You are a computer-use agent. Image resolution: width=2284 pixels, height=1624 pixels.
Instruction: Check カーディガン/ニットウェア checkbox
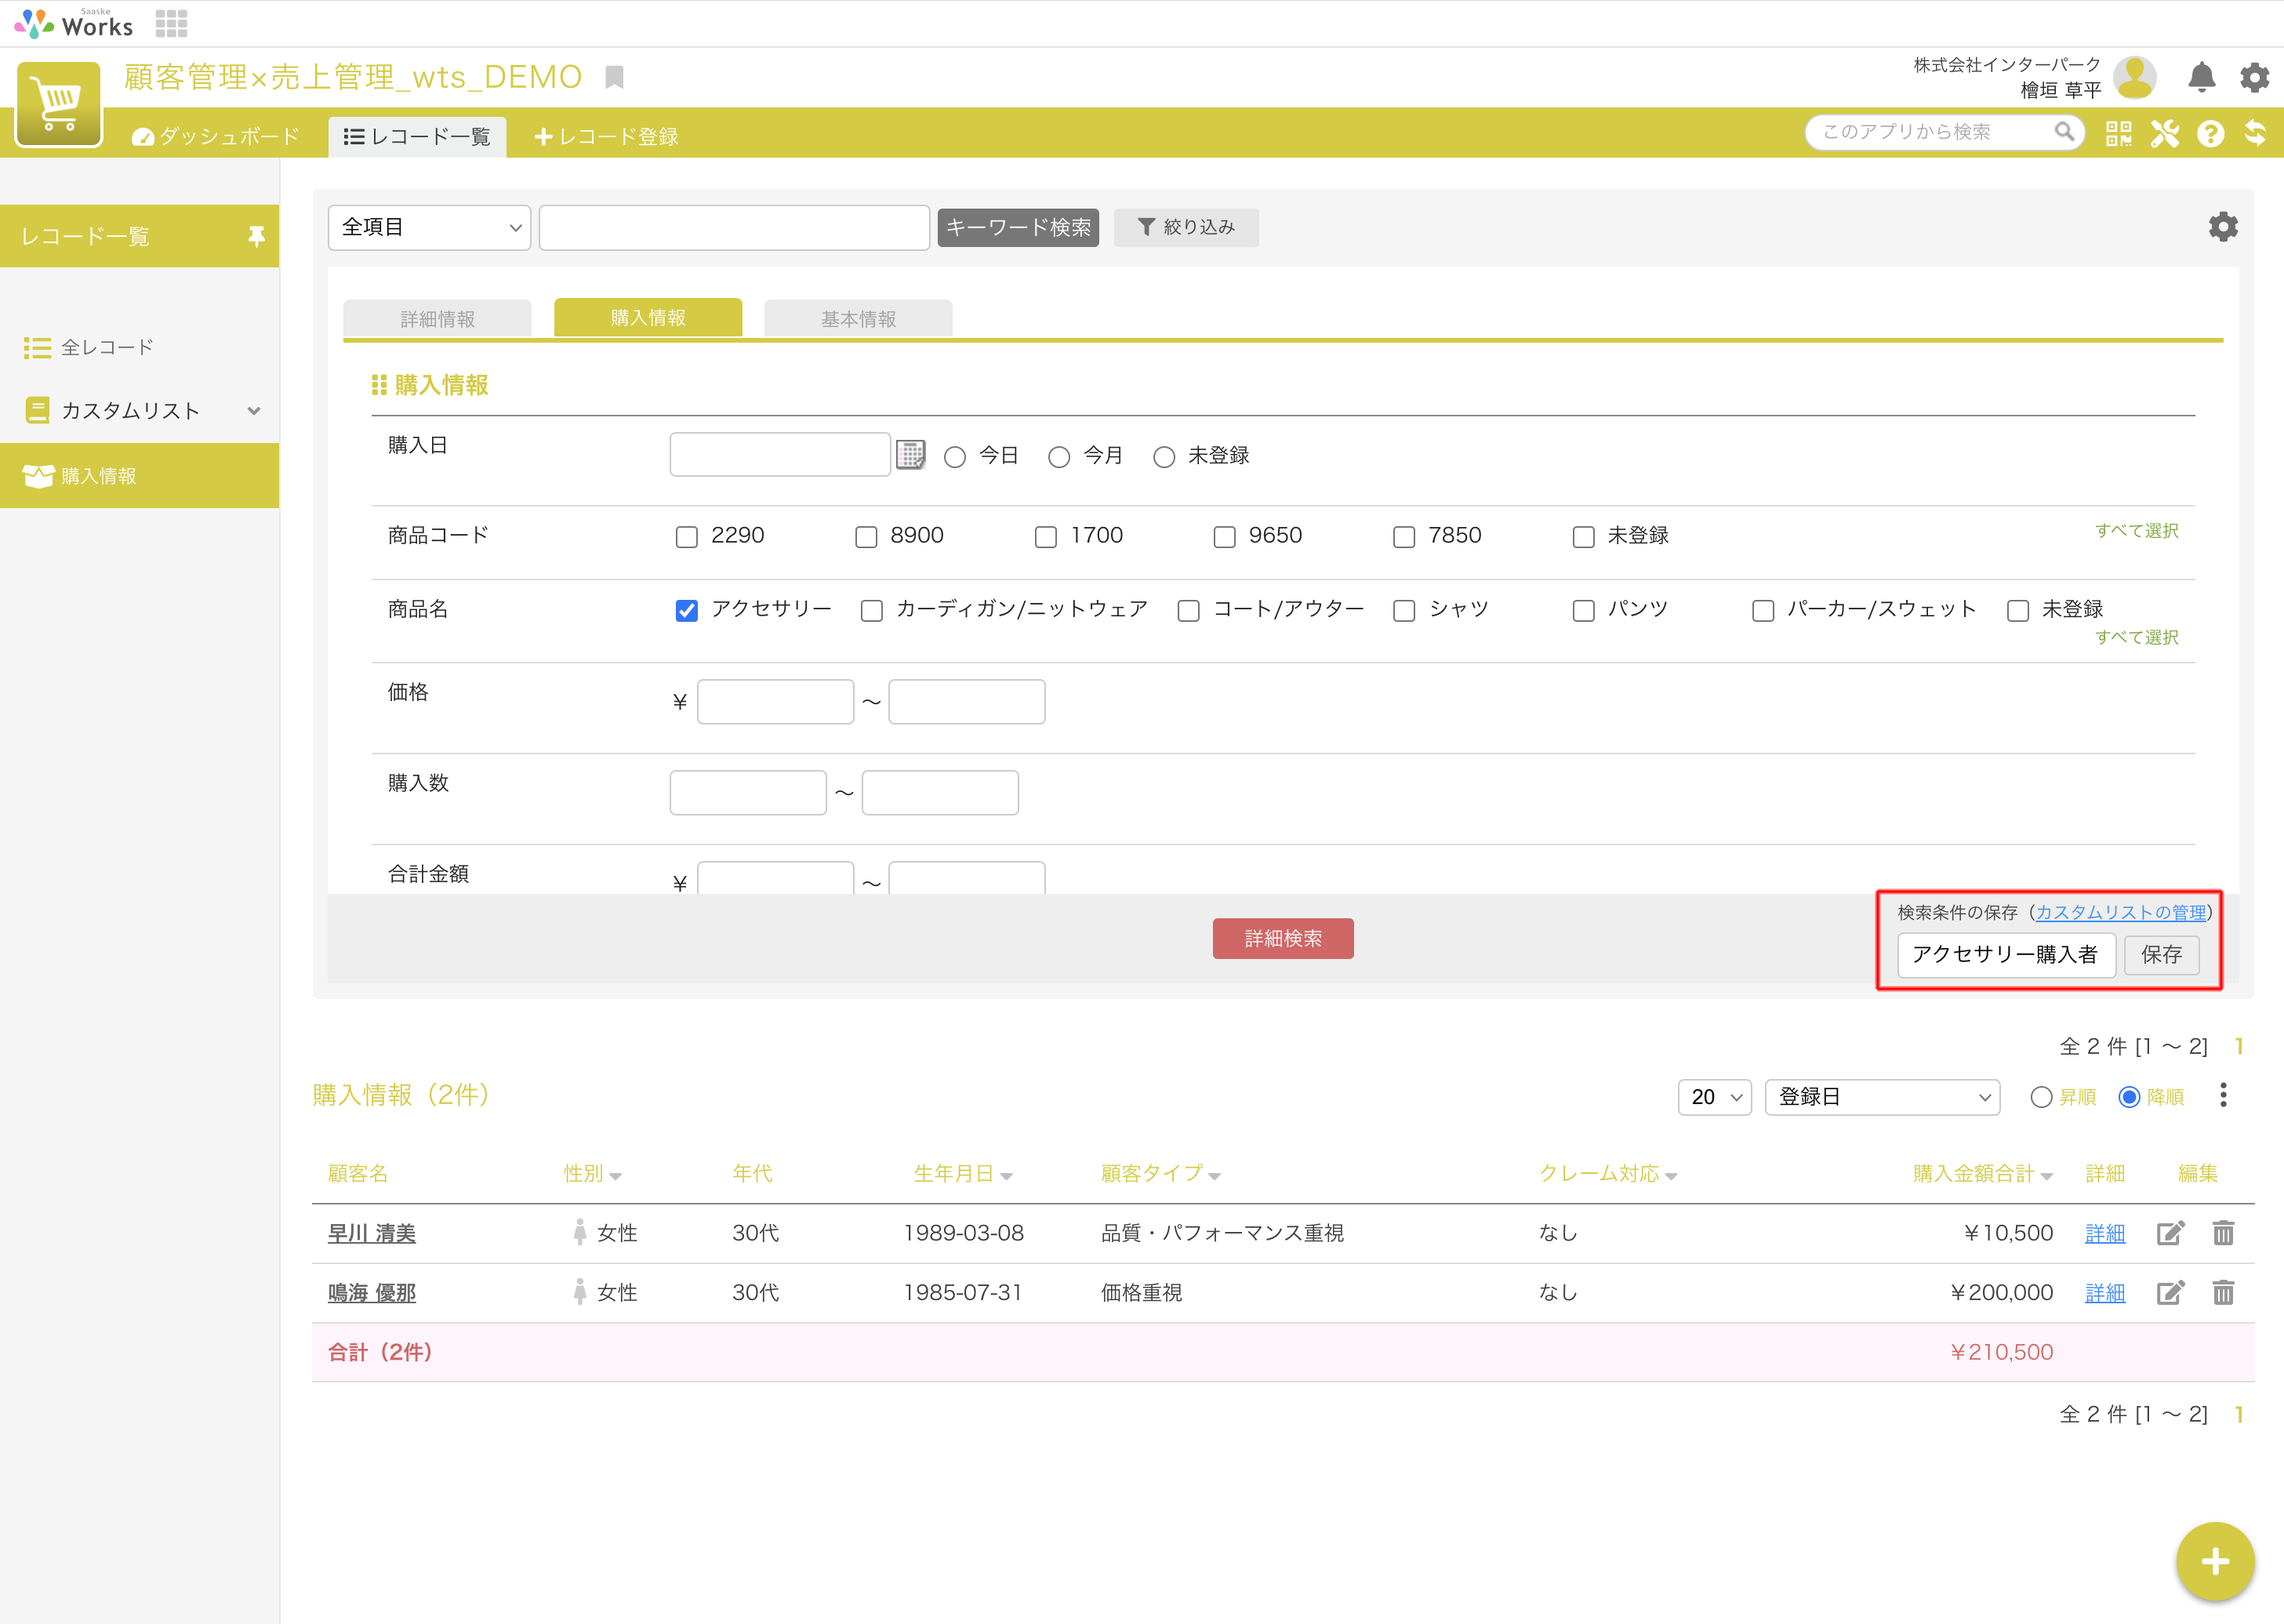point(872,610)
